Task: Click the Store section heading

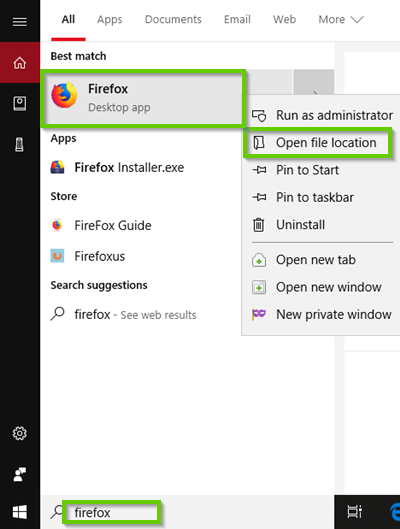Action: pyautogui.click(x=64, y=196)
